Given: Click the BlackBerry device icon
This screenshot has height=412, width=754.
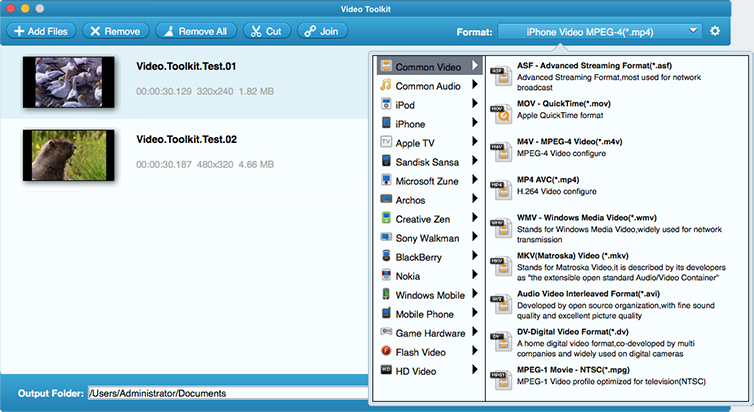Looking at the screenshot, I should click(x=386, y=256).
